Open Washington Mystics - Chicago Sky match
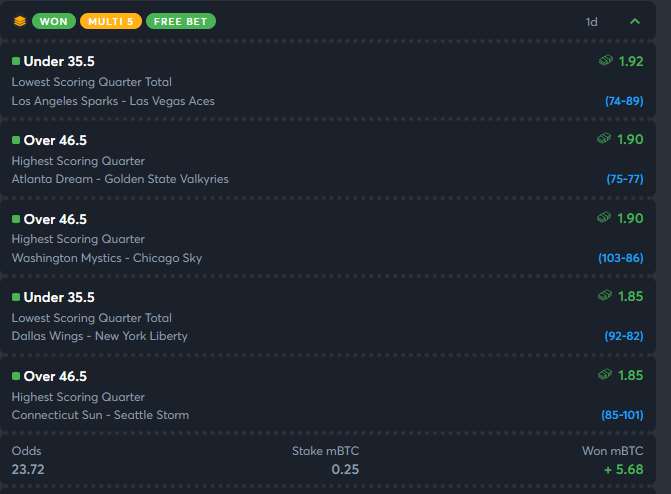This screenshot has width=671, height=494. click(107, 258)
